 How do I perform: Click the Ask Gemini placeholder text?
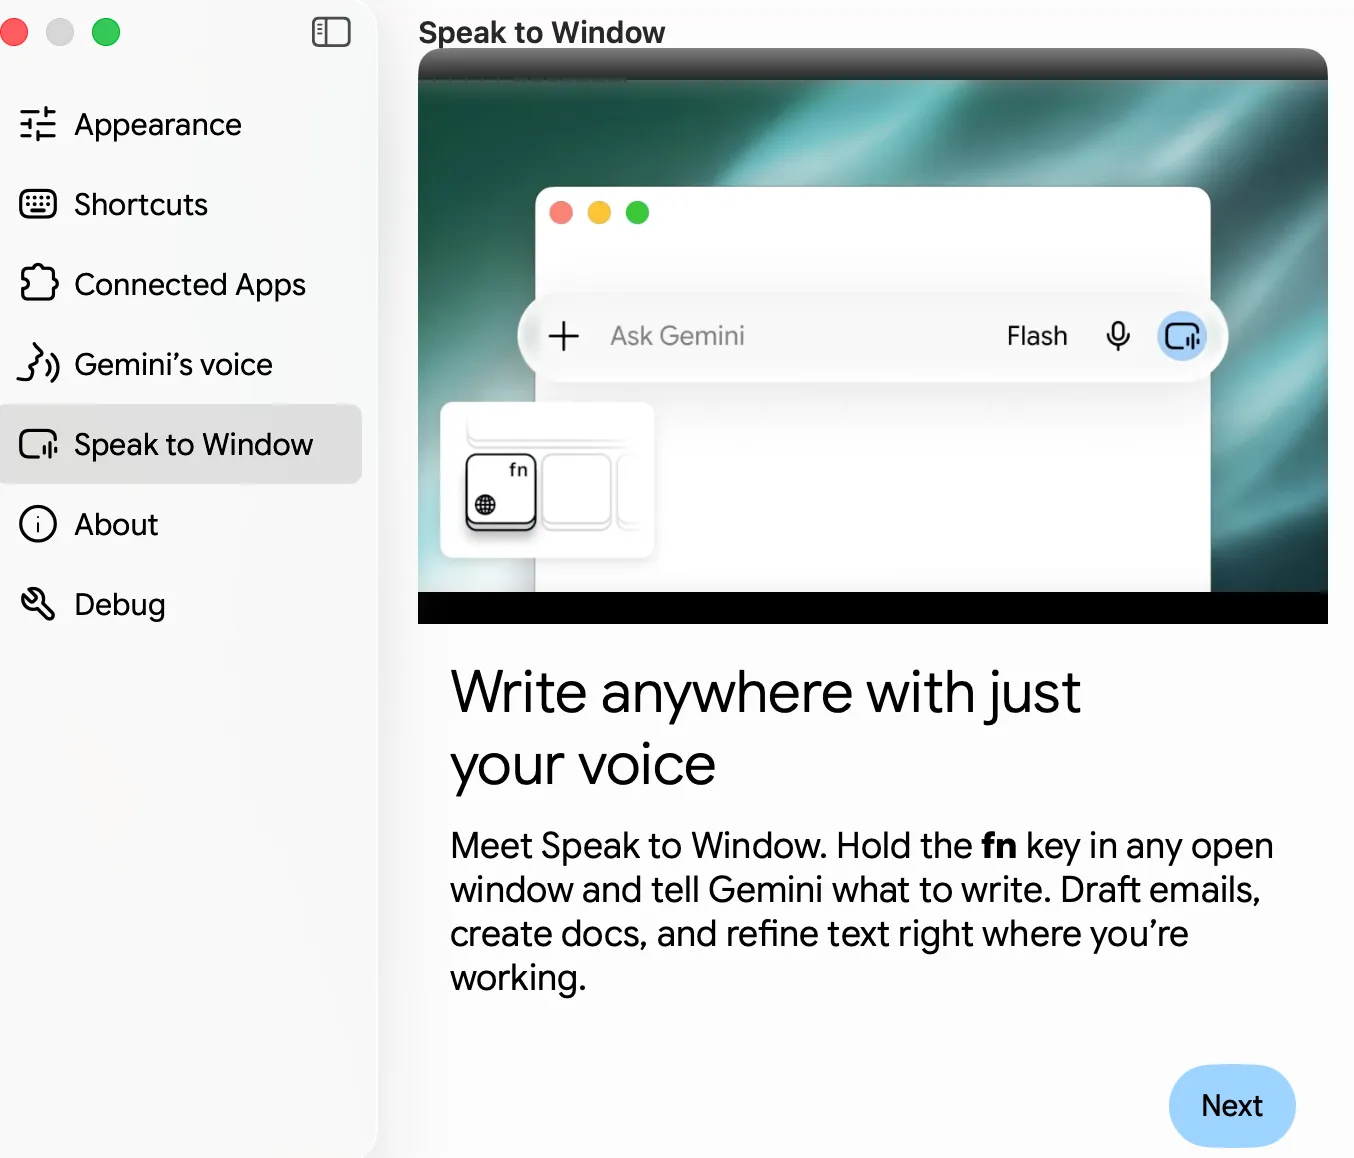pyautogui.click(x=678, y=336)
